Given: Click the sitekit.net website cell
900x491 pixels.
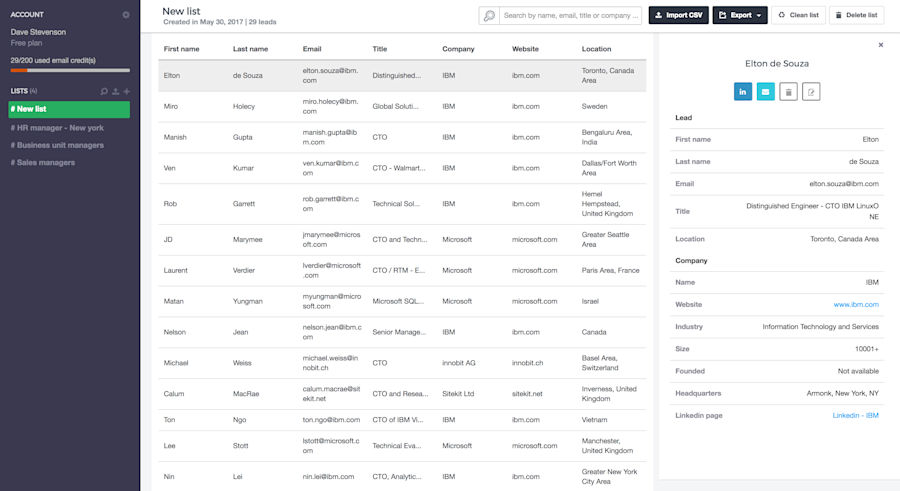Looking at the screenshot, I should [x=527, y=394].
